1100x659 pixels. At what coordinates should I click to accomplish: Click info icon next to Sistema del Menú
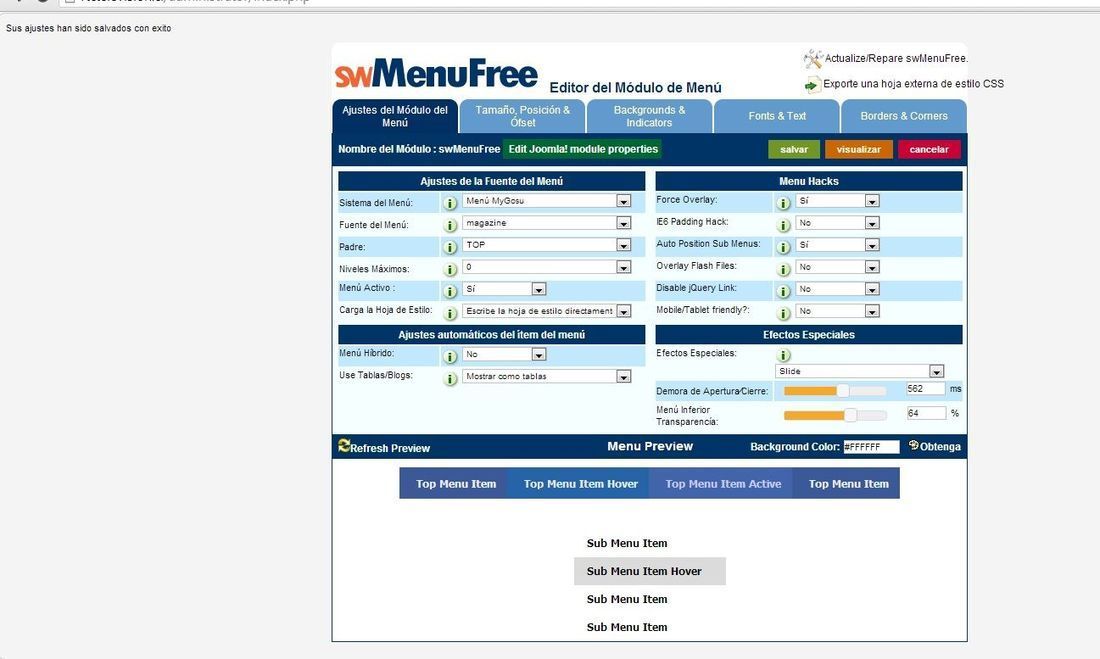450,204
